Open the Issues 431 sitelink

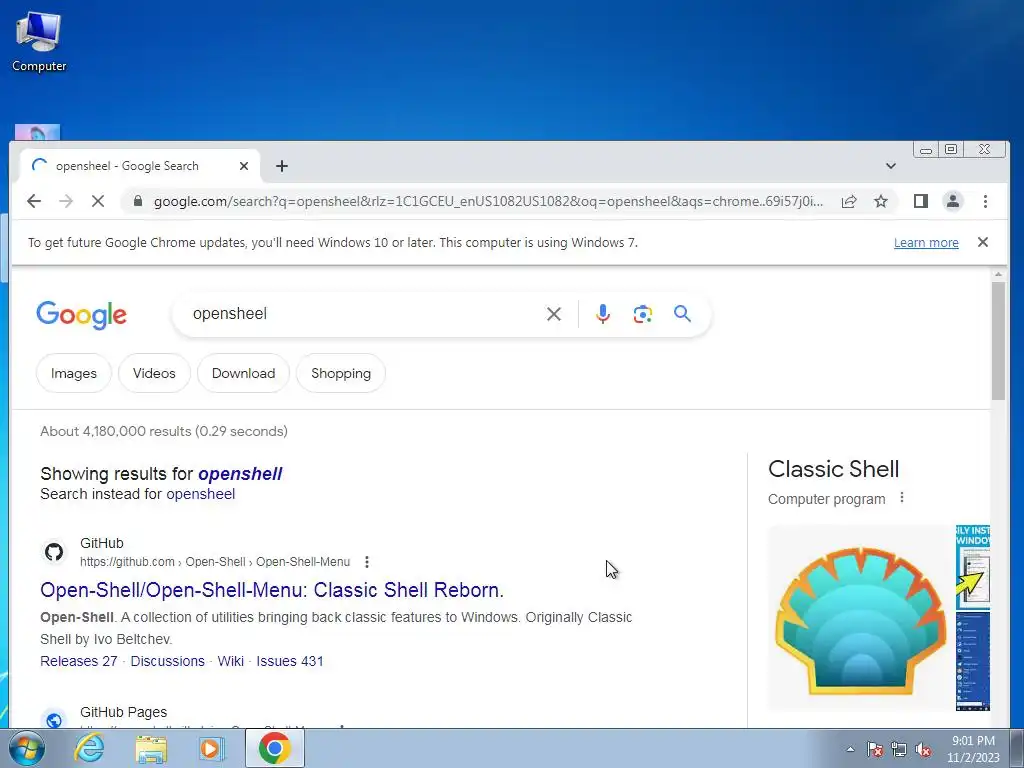click(290, 661)
